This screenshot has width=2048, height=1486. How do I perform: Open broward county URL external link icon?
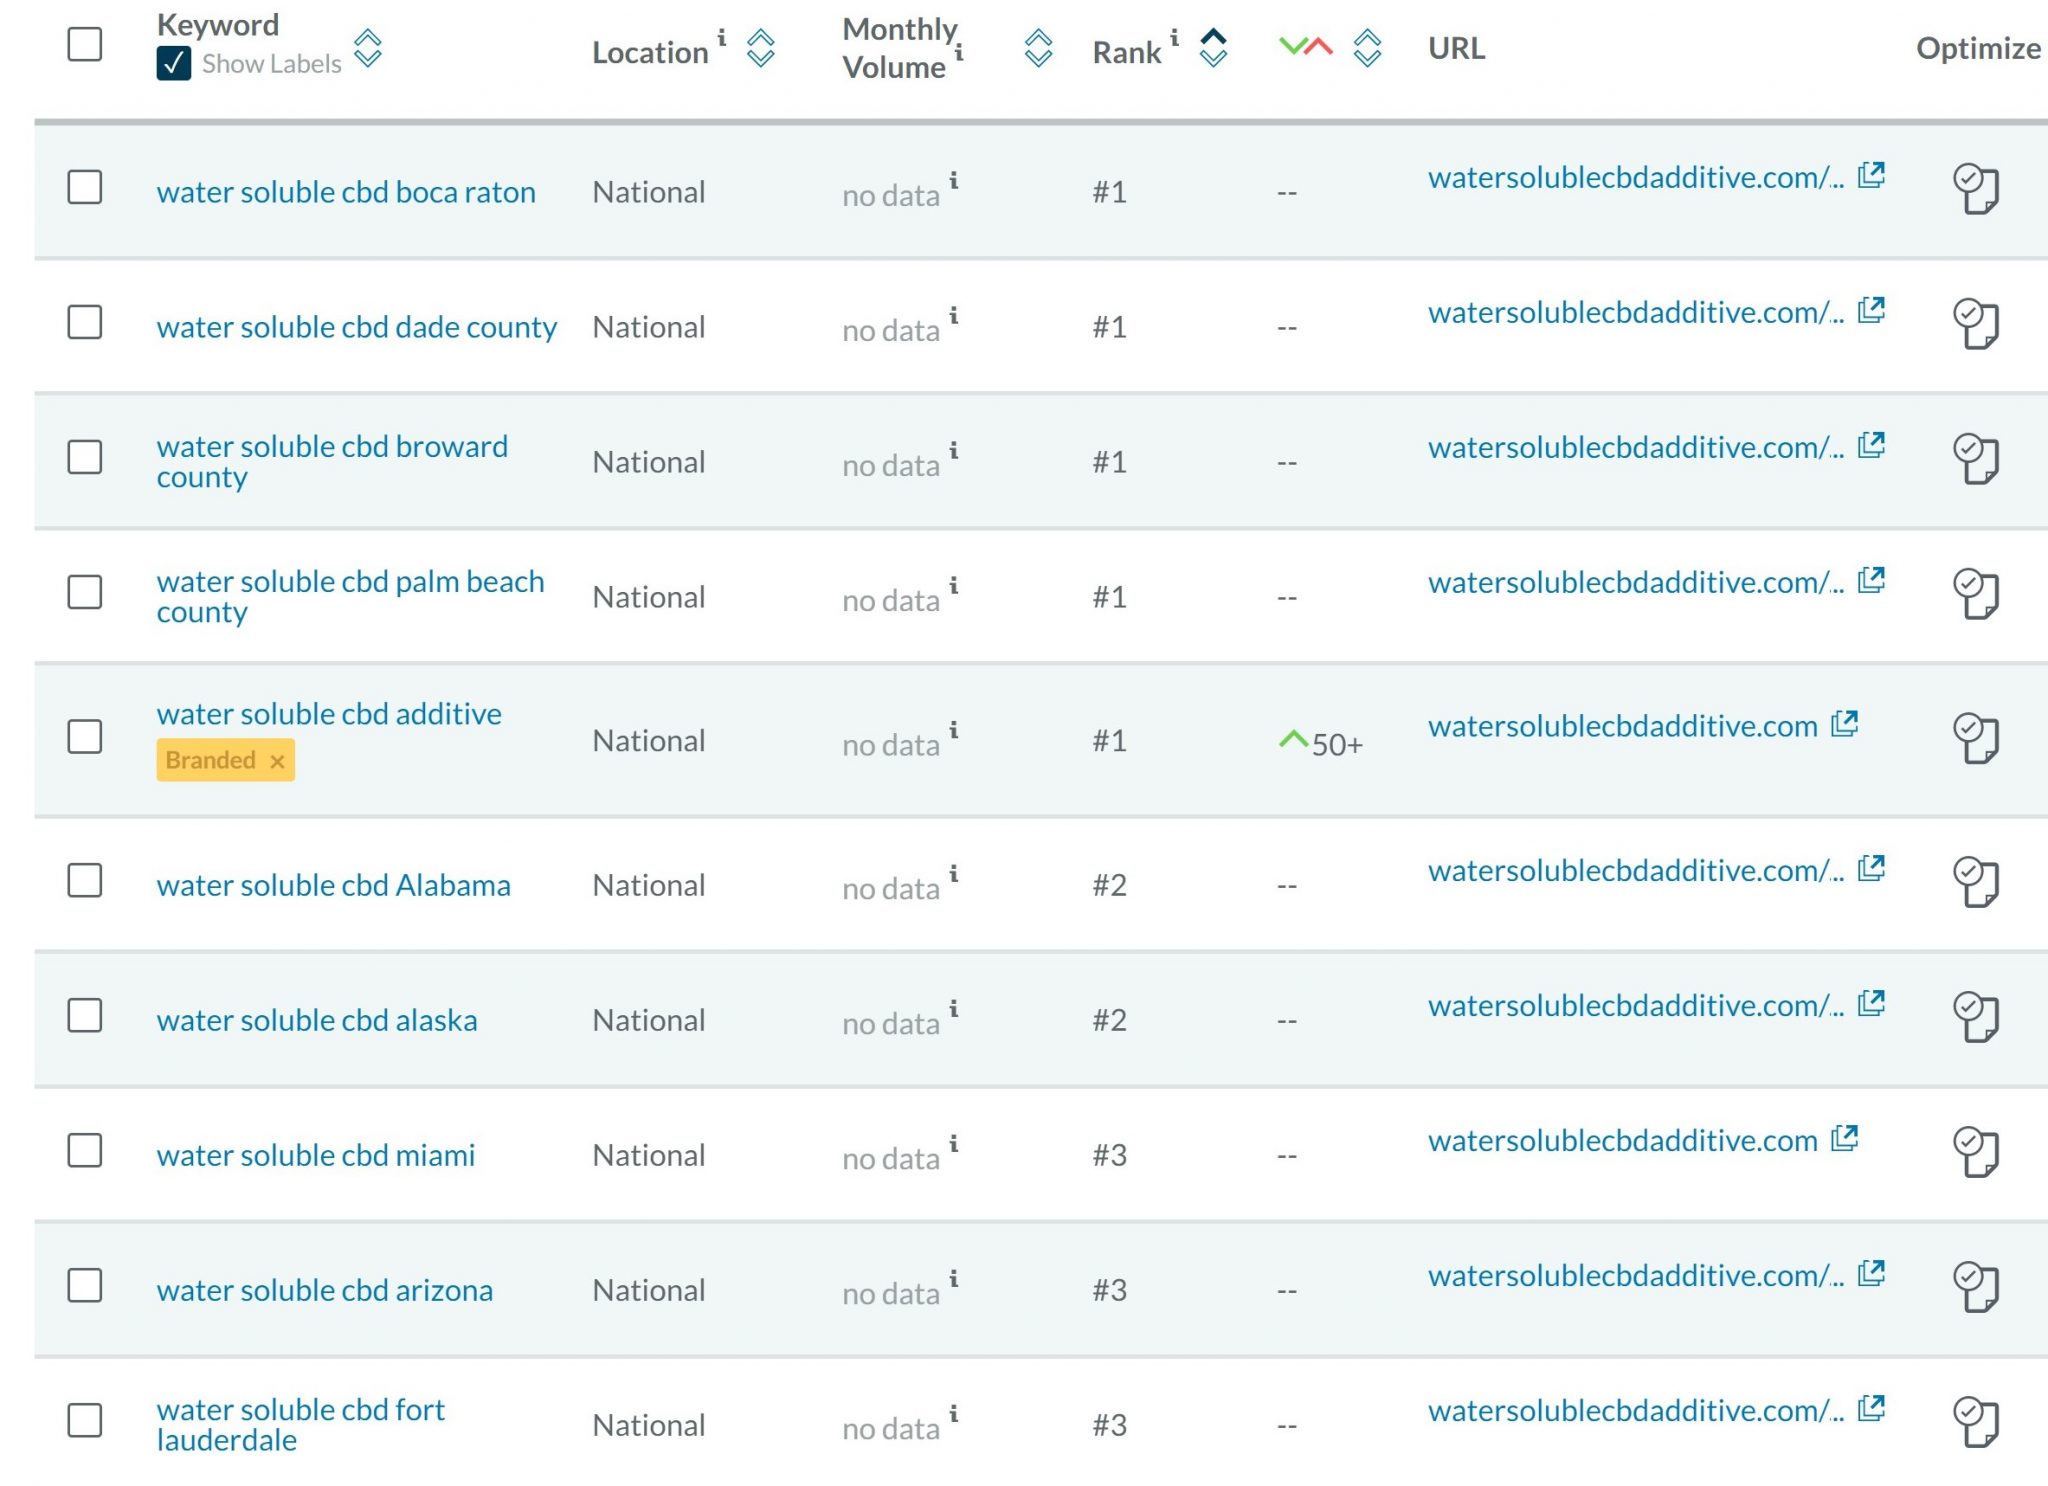(x=1871, y=446)
